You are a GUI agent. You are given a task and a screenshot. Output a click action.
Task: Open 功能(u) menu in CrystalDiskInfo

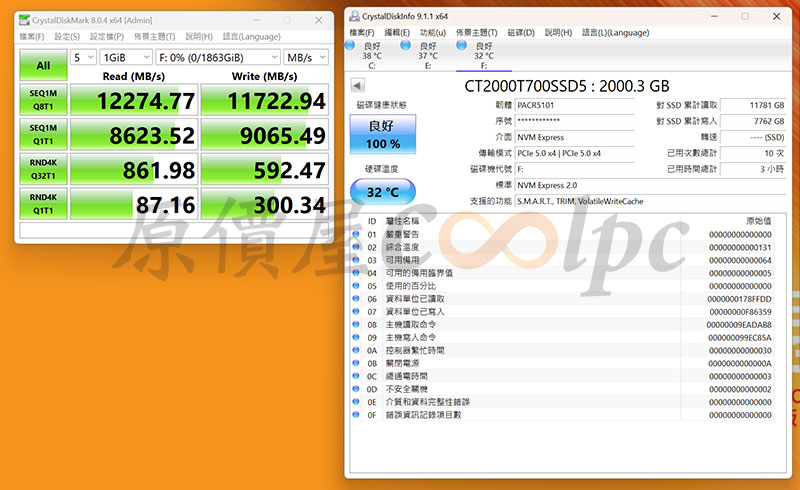(433, 33)
